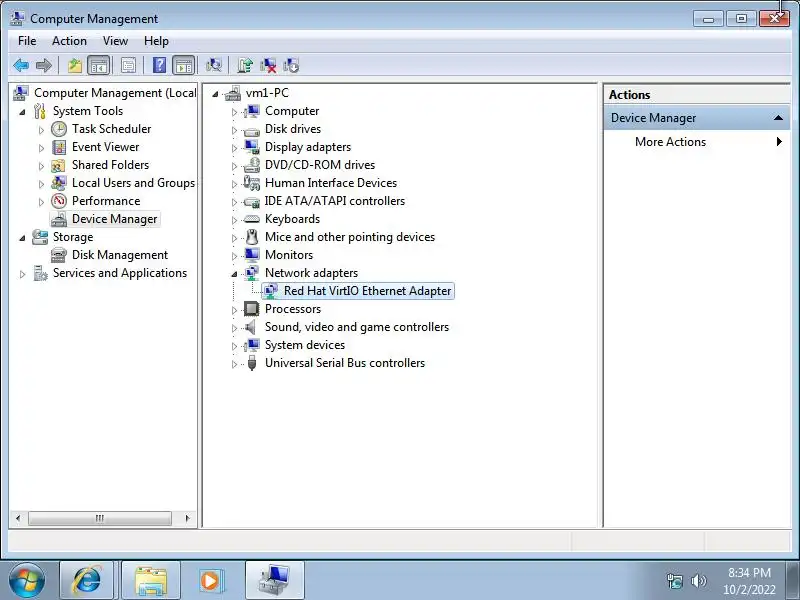Select Performance in console tree
The height and width of the screenshot is (600, 800).
click(106, 201)
